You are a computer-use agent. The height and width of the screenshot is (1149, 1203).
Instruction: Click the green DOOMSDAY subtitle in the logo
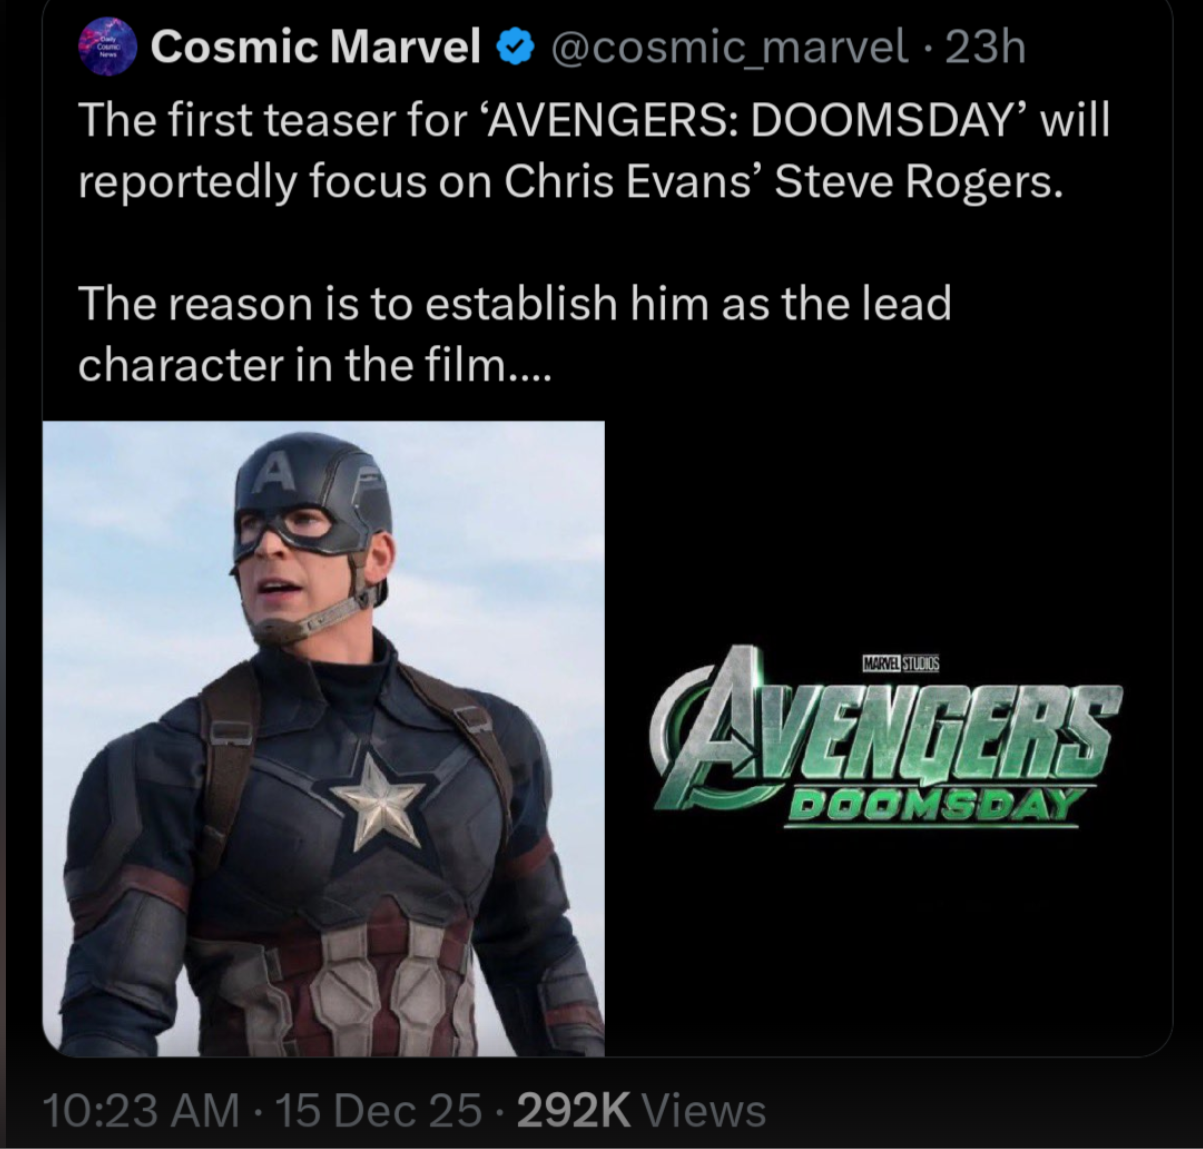coord(935,804)
